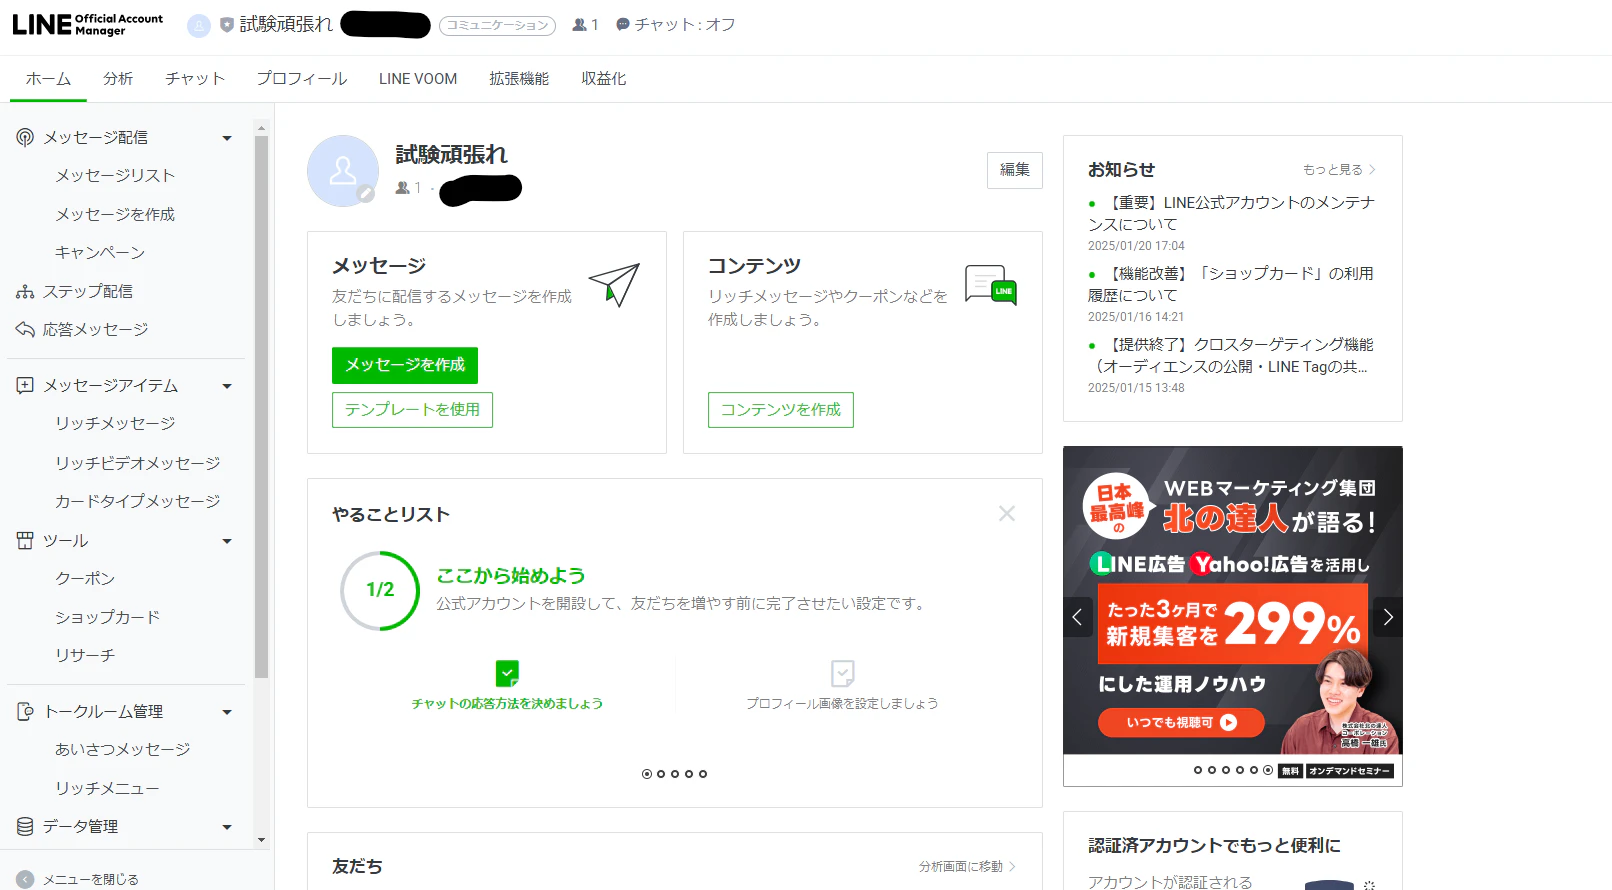Open the ショップカード利用履歴 notice
The image size is (1612, 890).
1231,284
